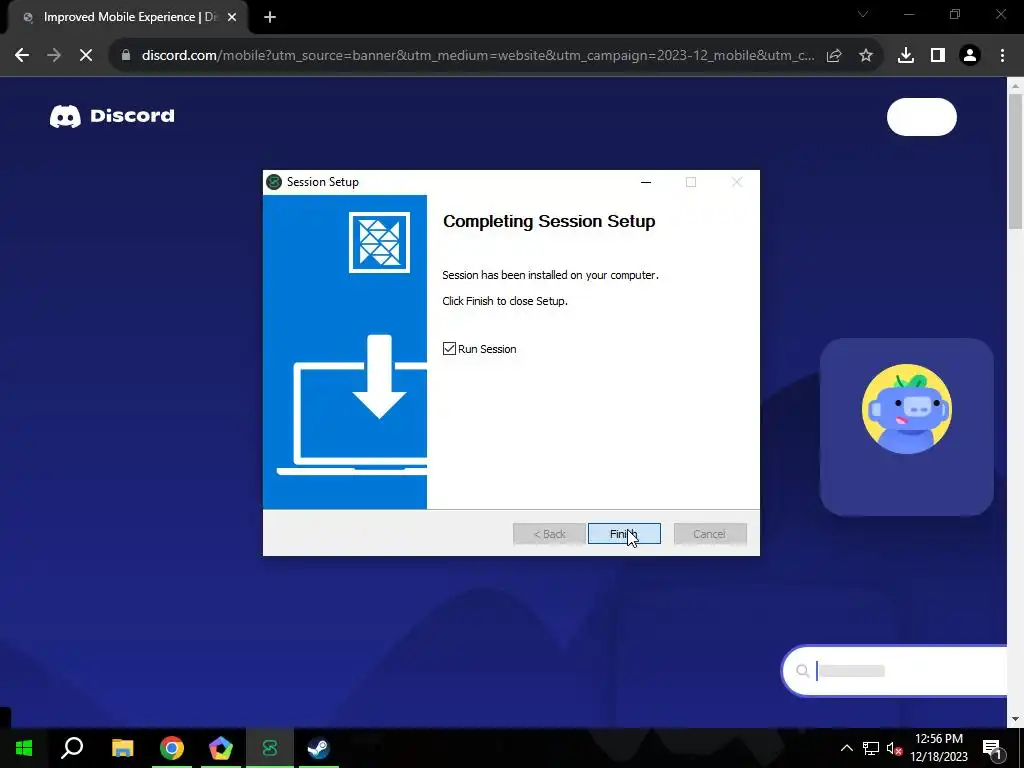Click the white pill button on Discord page

point(921,117)
